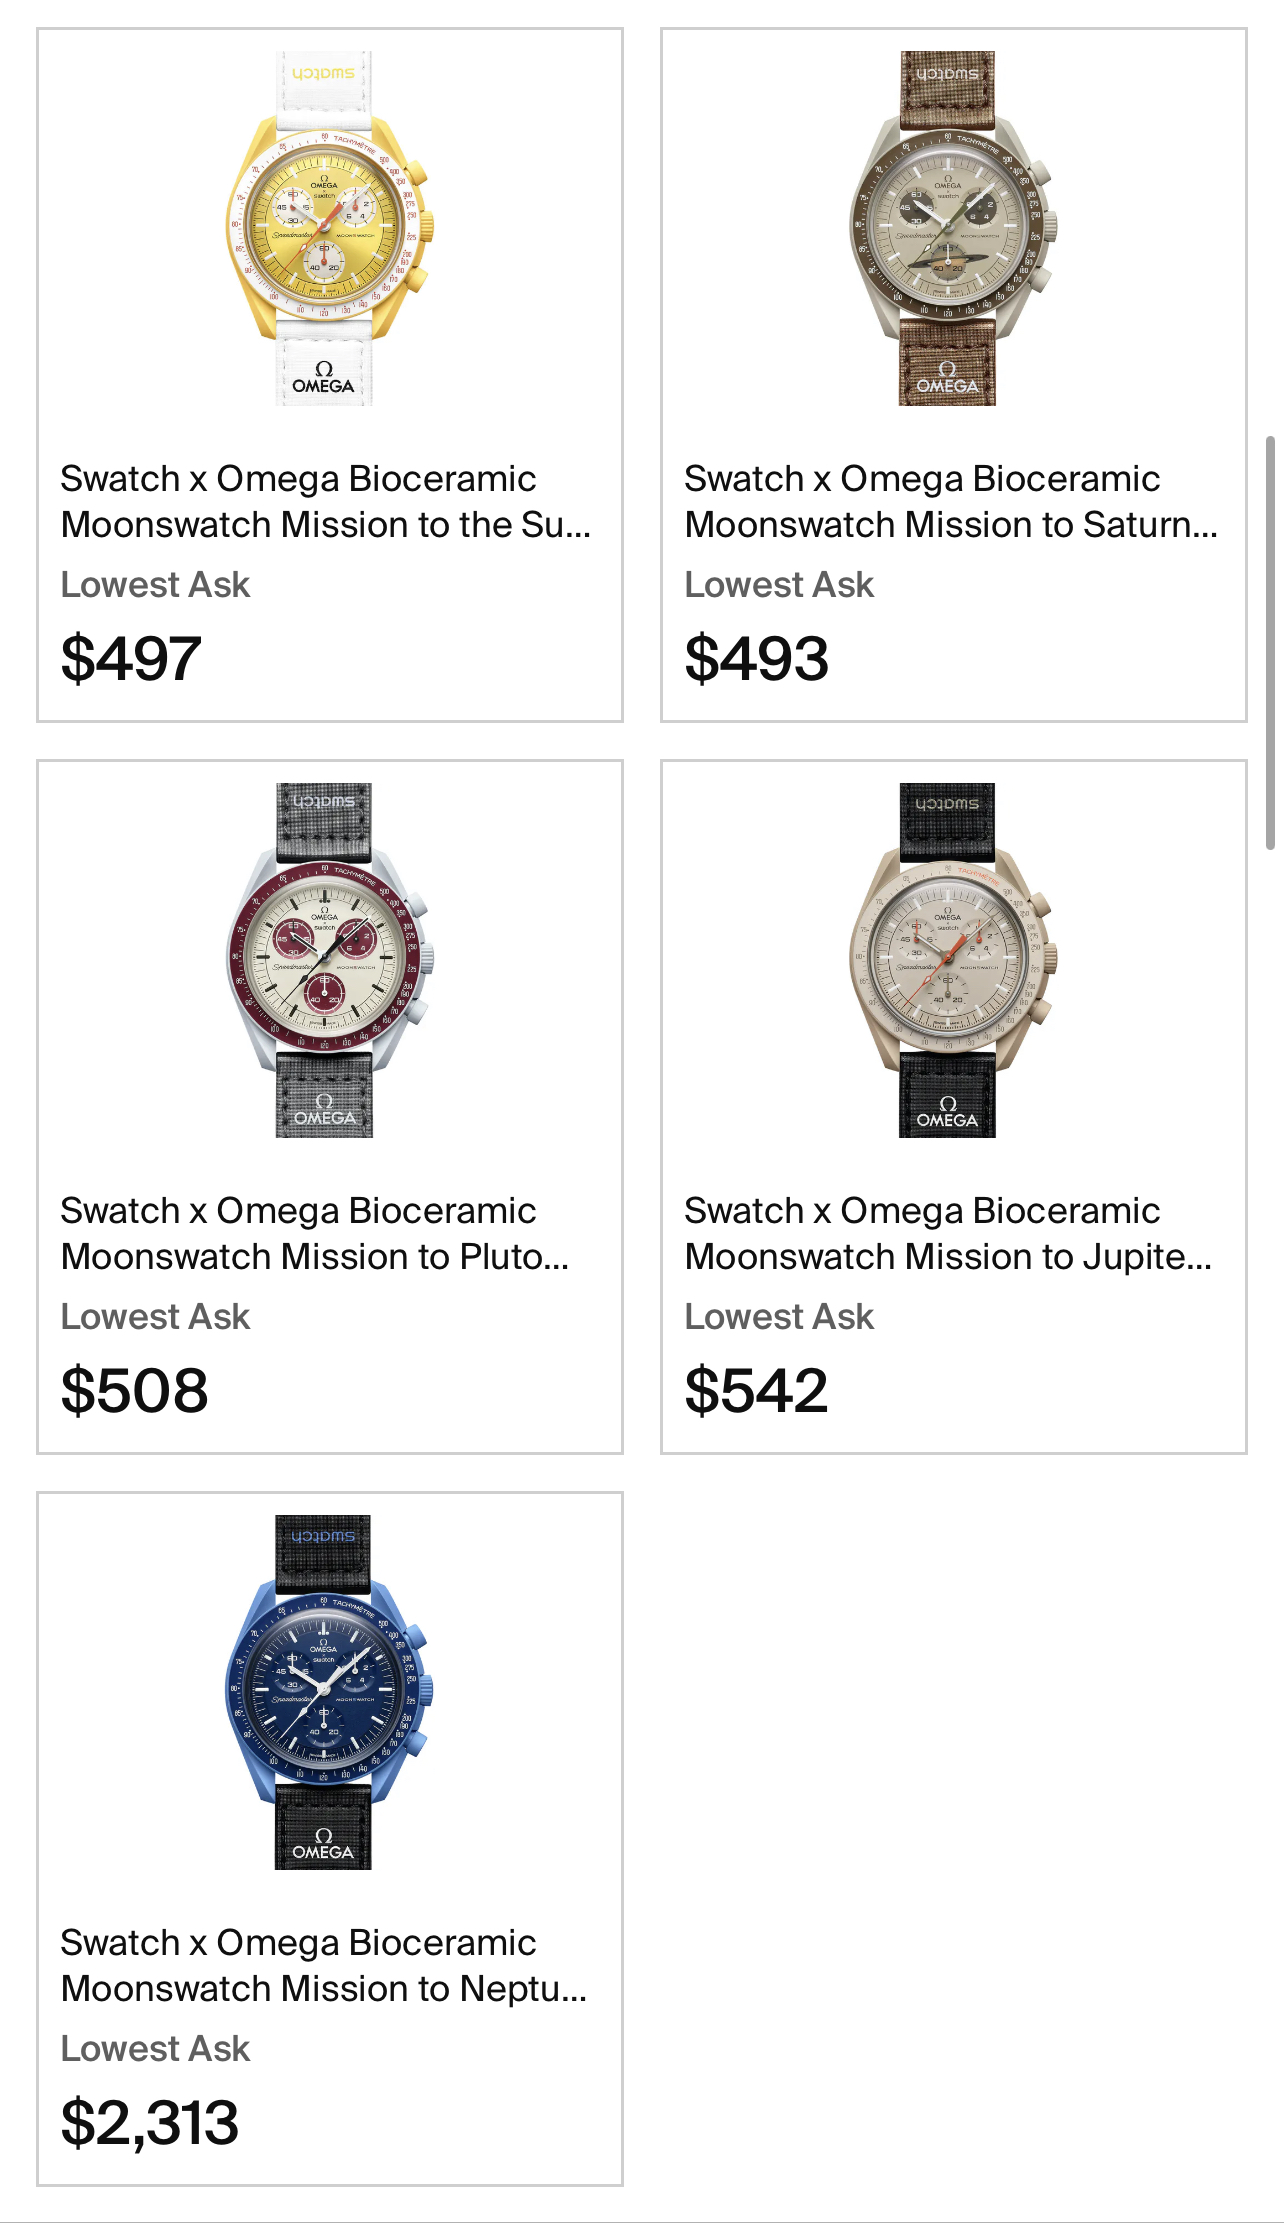This screenshot has height=2223, width=1284.
Task: Click the $508 lowest ask price
Action: pyautogui.click(x=134, y=1391)
